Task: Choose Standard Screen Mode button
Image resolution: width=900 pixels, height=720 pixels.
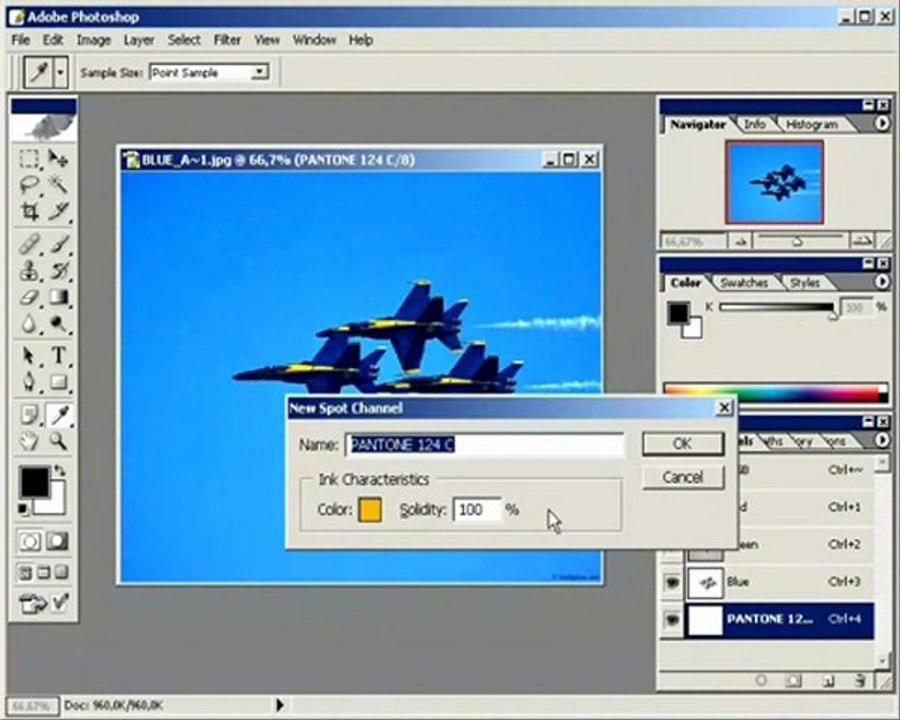Action: coord(25,572)
